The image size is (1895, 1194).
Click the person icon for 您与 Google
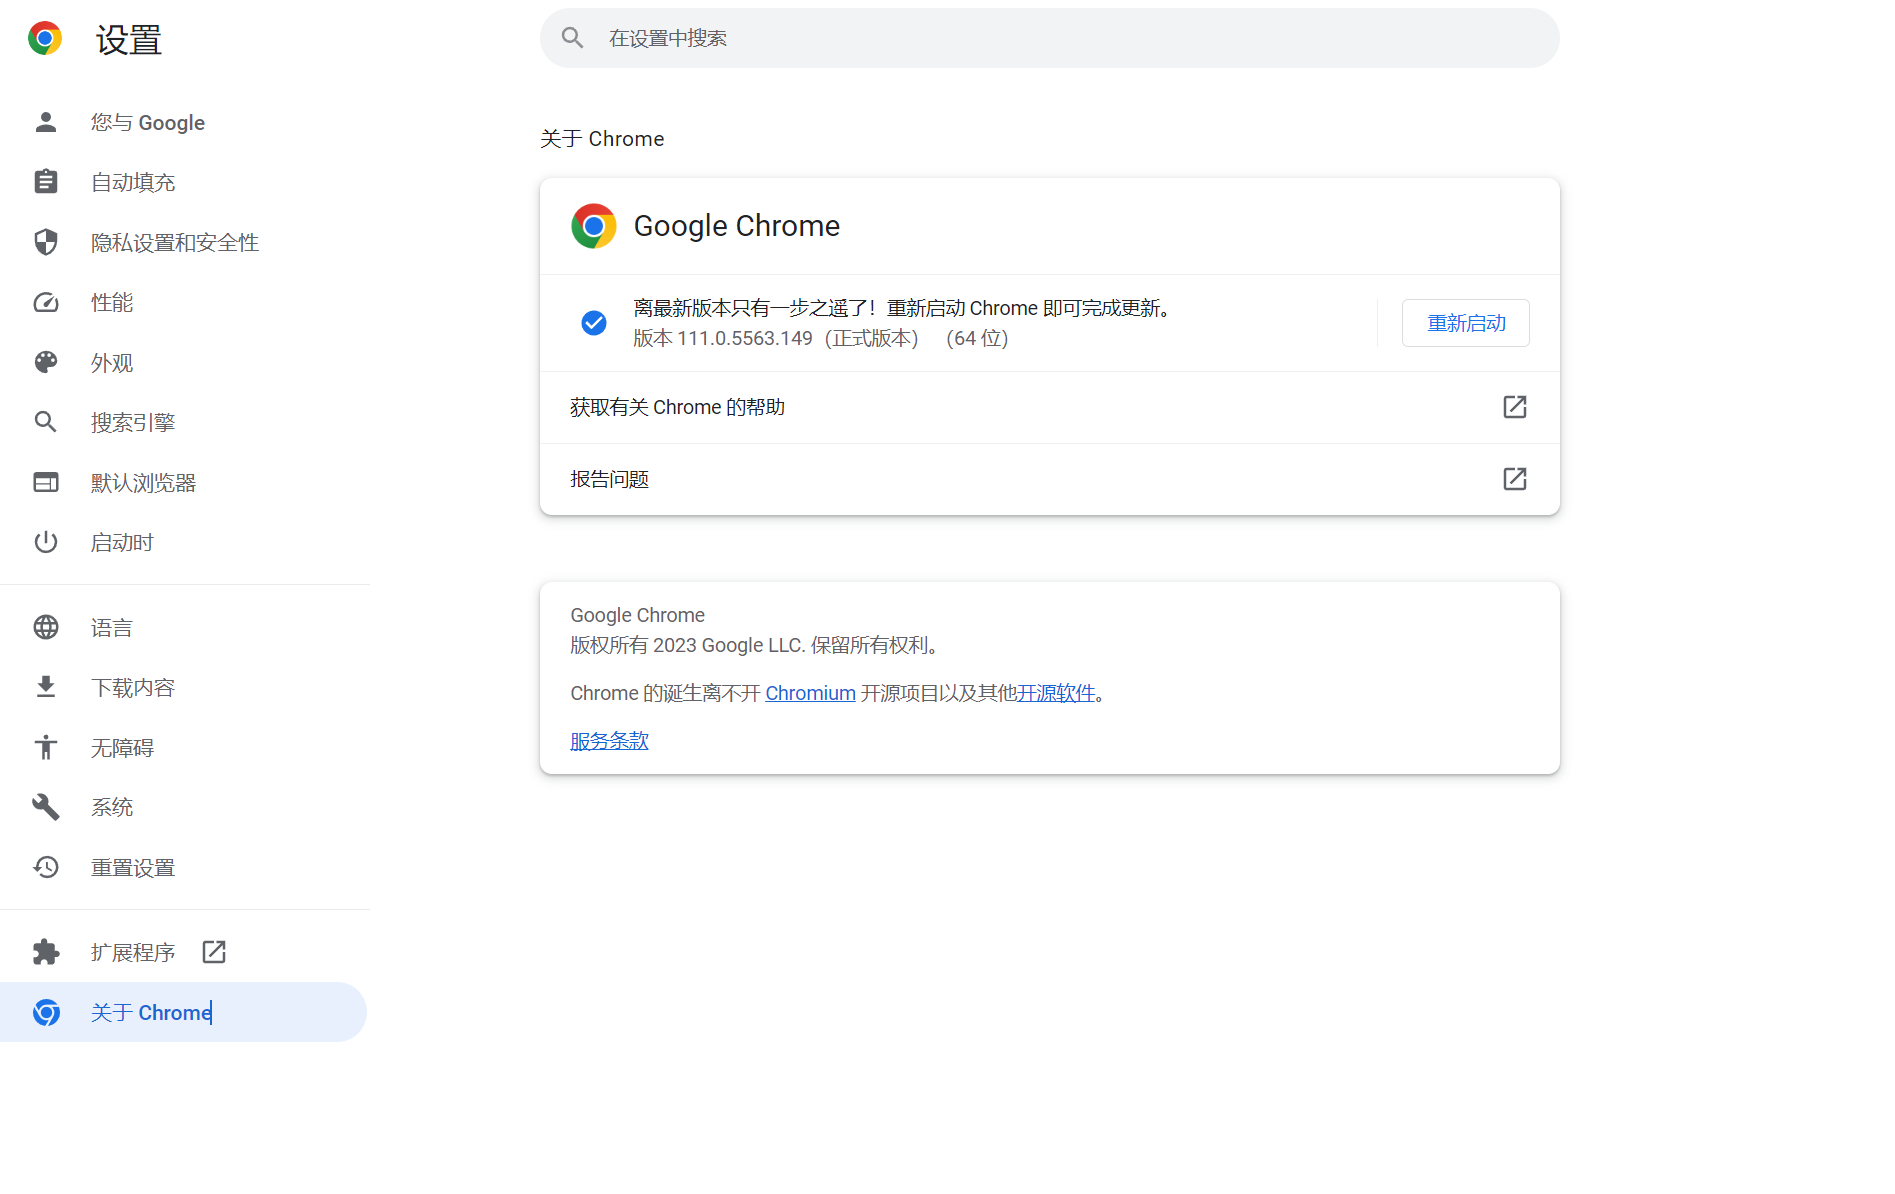point(46,122)
